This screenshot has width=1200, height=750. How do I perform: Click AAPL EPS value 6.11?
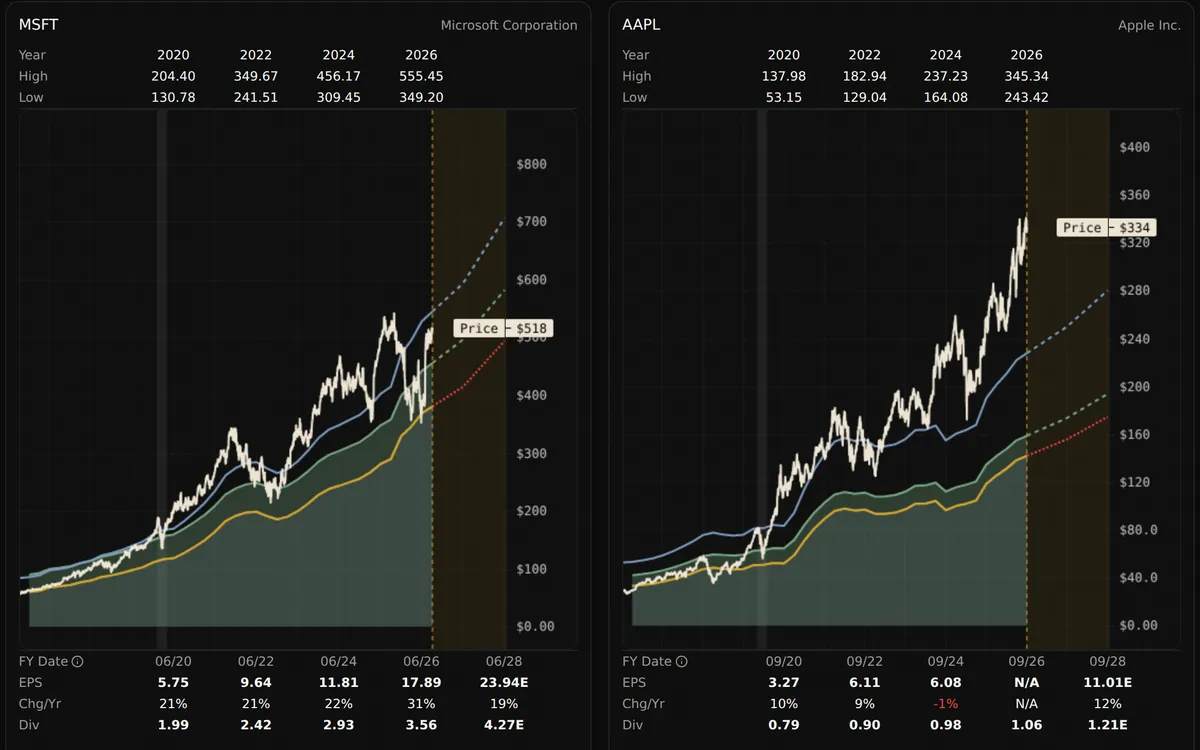point(865,683)
